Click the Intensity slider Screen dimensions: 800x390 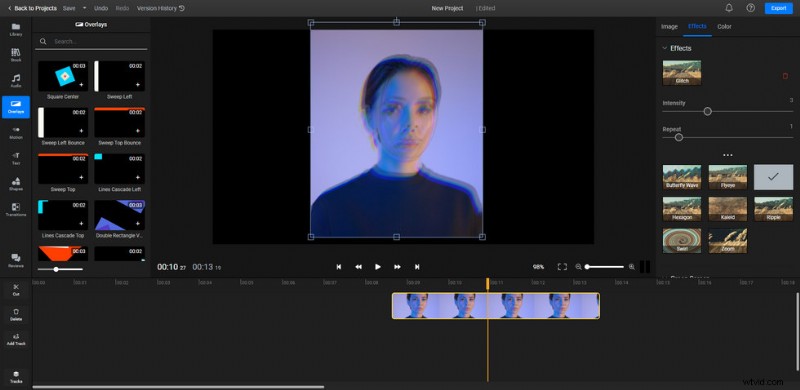[x=728, y=111]
